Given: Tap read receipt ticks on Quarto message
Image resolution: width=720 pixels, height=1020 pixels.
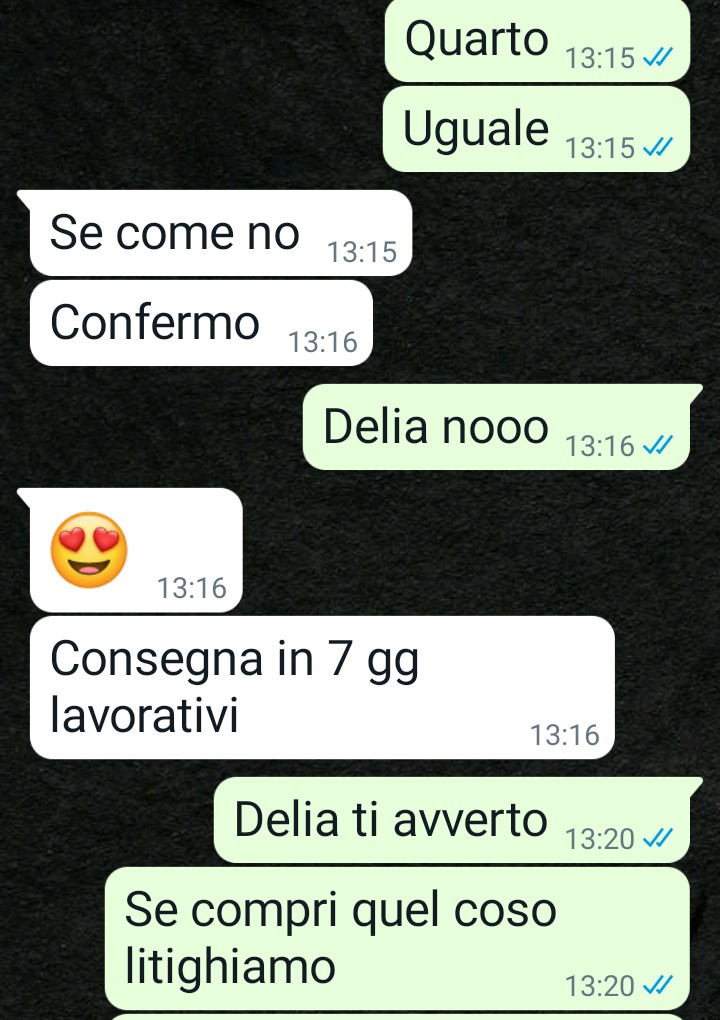Looking at the screenshot, I should click(658, 58).
